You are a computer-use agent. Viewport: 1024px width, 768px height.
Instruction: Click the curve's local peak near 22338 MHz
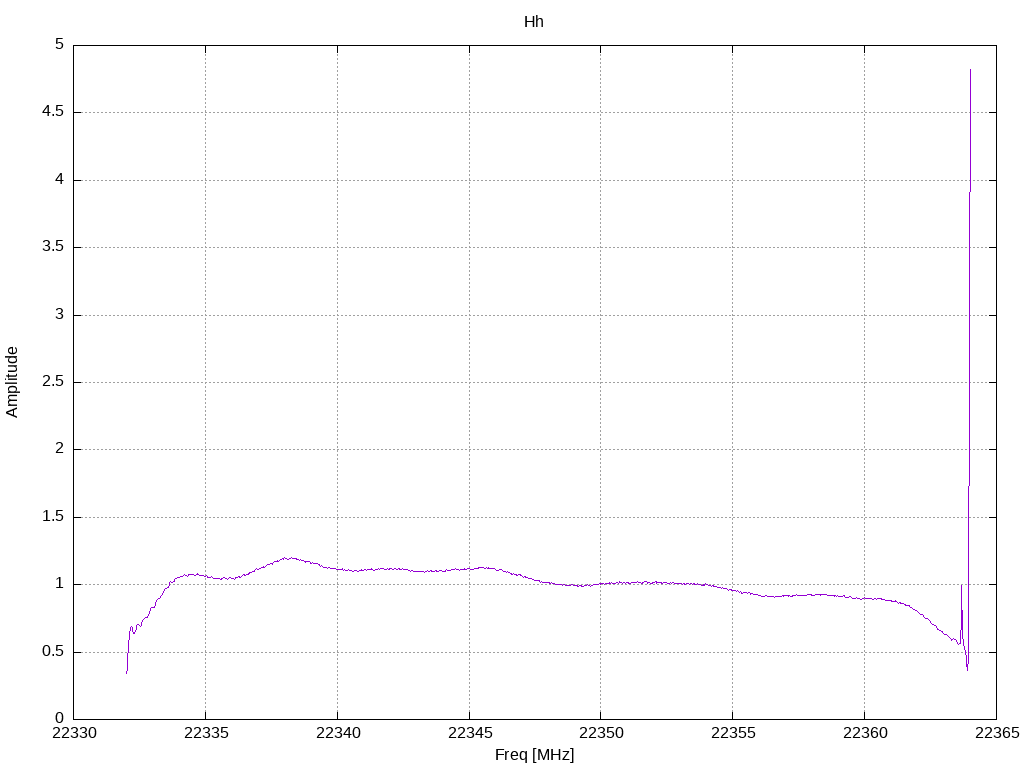pos(287,558)
